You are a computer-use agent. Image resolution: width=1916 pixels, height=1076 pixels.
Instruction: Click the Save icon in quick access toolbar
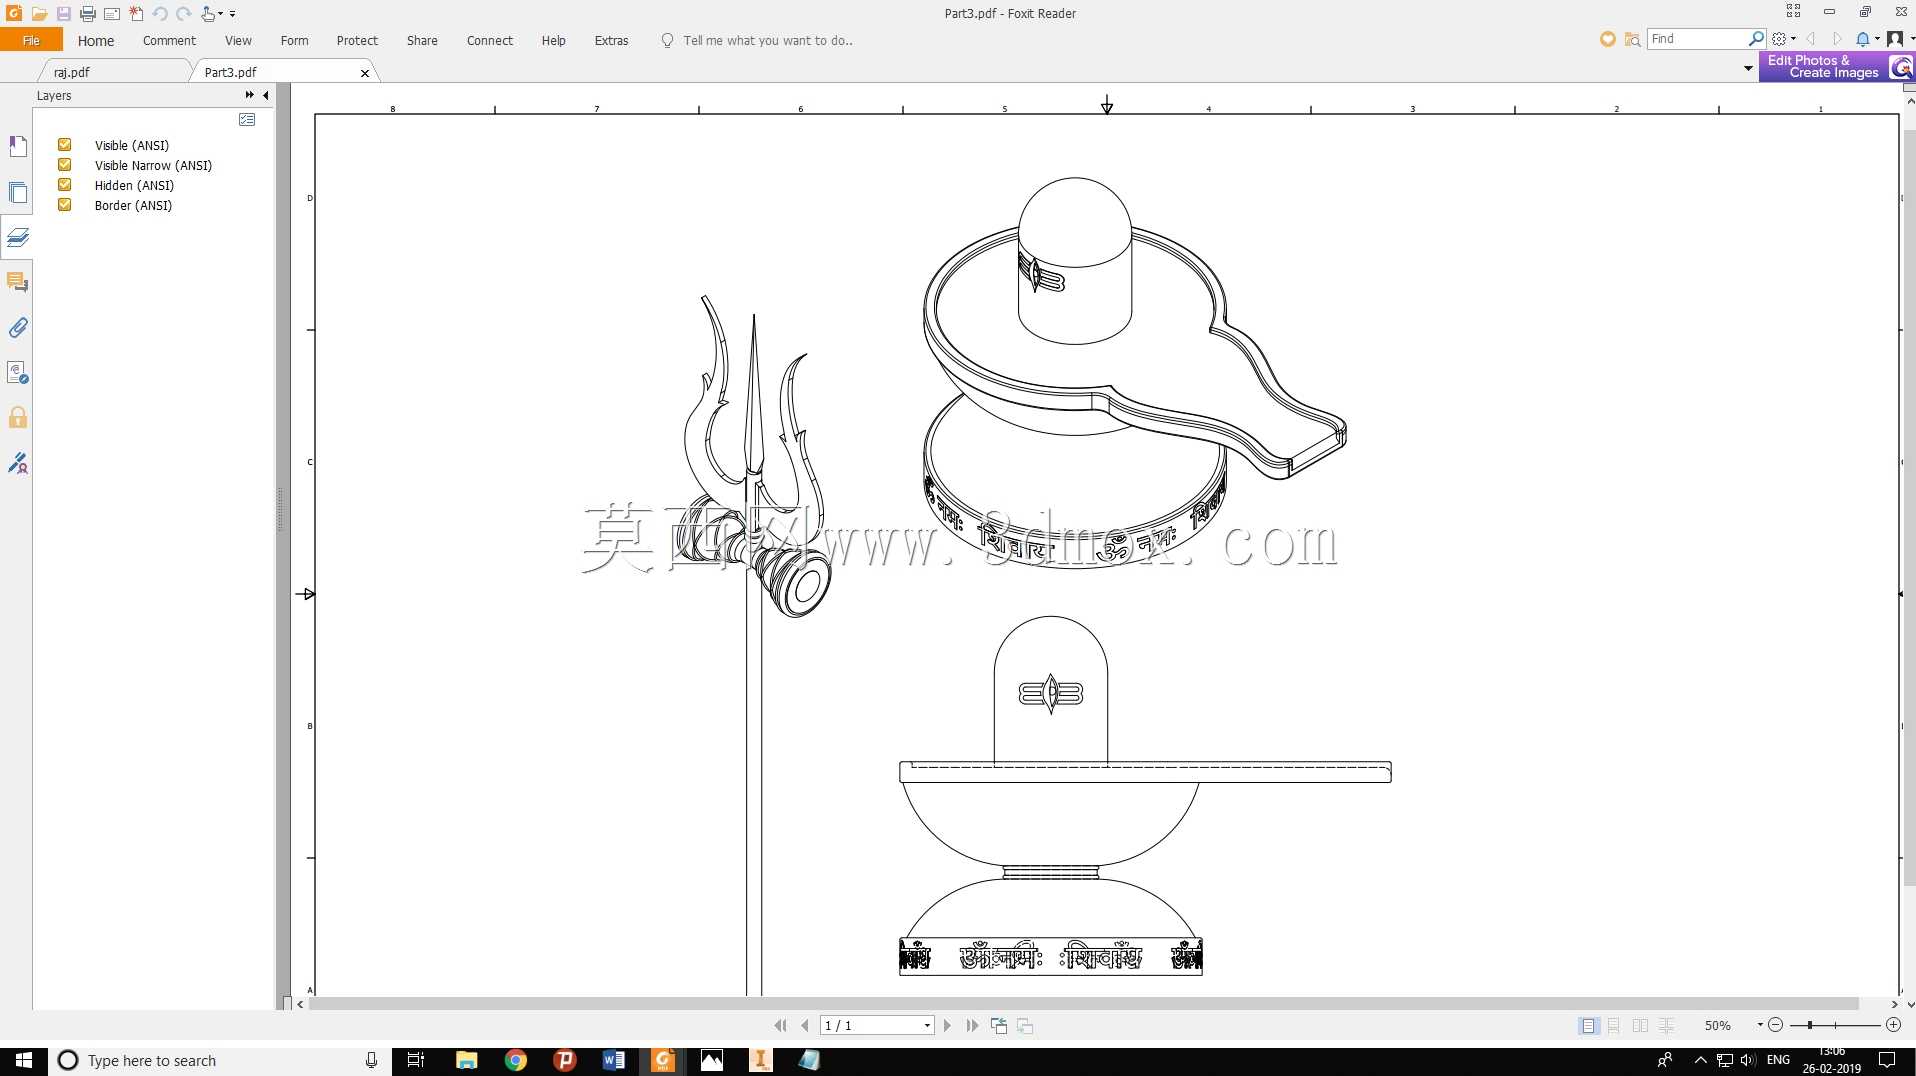point(63,14)
